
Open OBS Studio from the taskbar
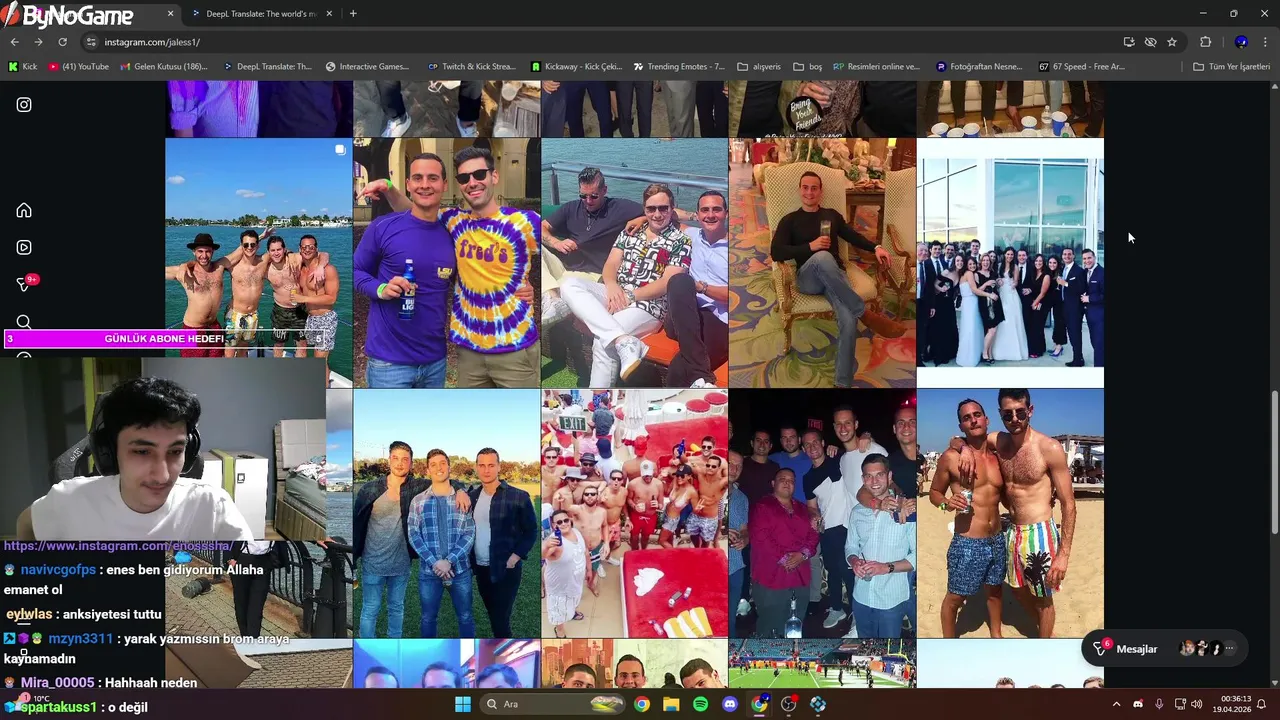(x=789, y=704)
